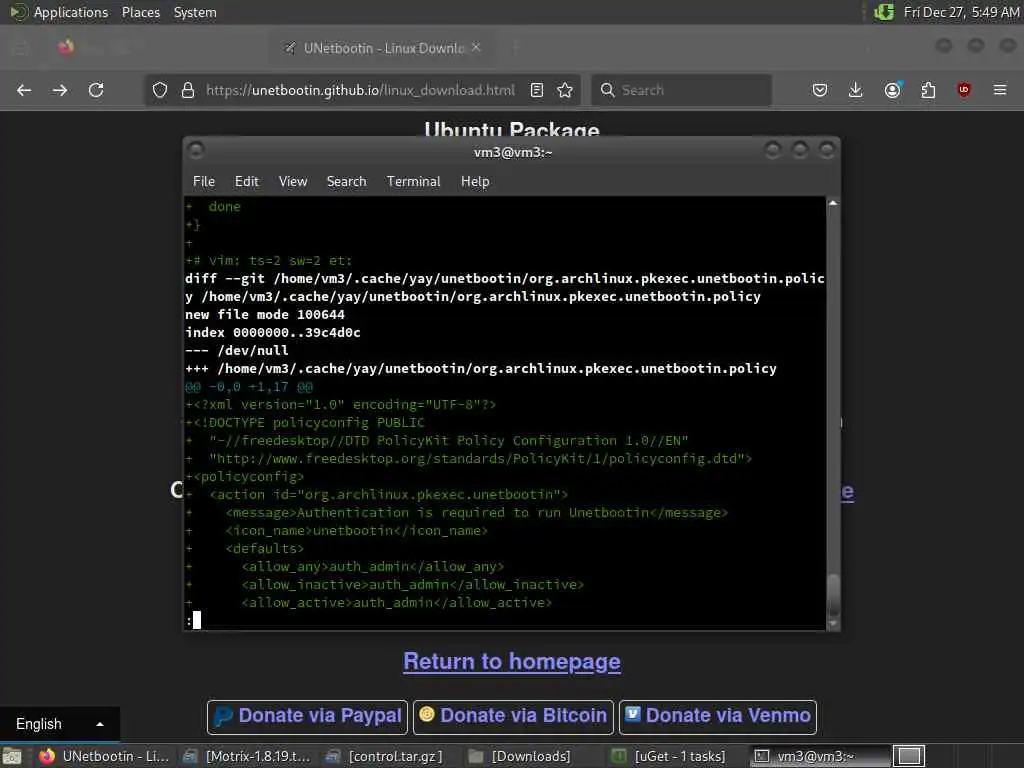The width and height of the screenshot is (1024, 768).
Task: Show site security padlock info
Action: [188, 90]
